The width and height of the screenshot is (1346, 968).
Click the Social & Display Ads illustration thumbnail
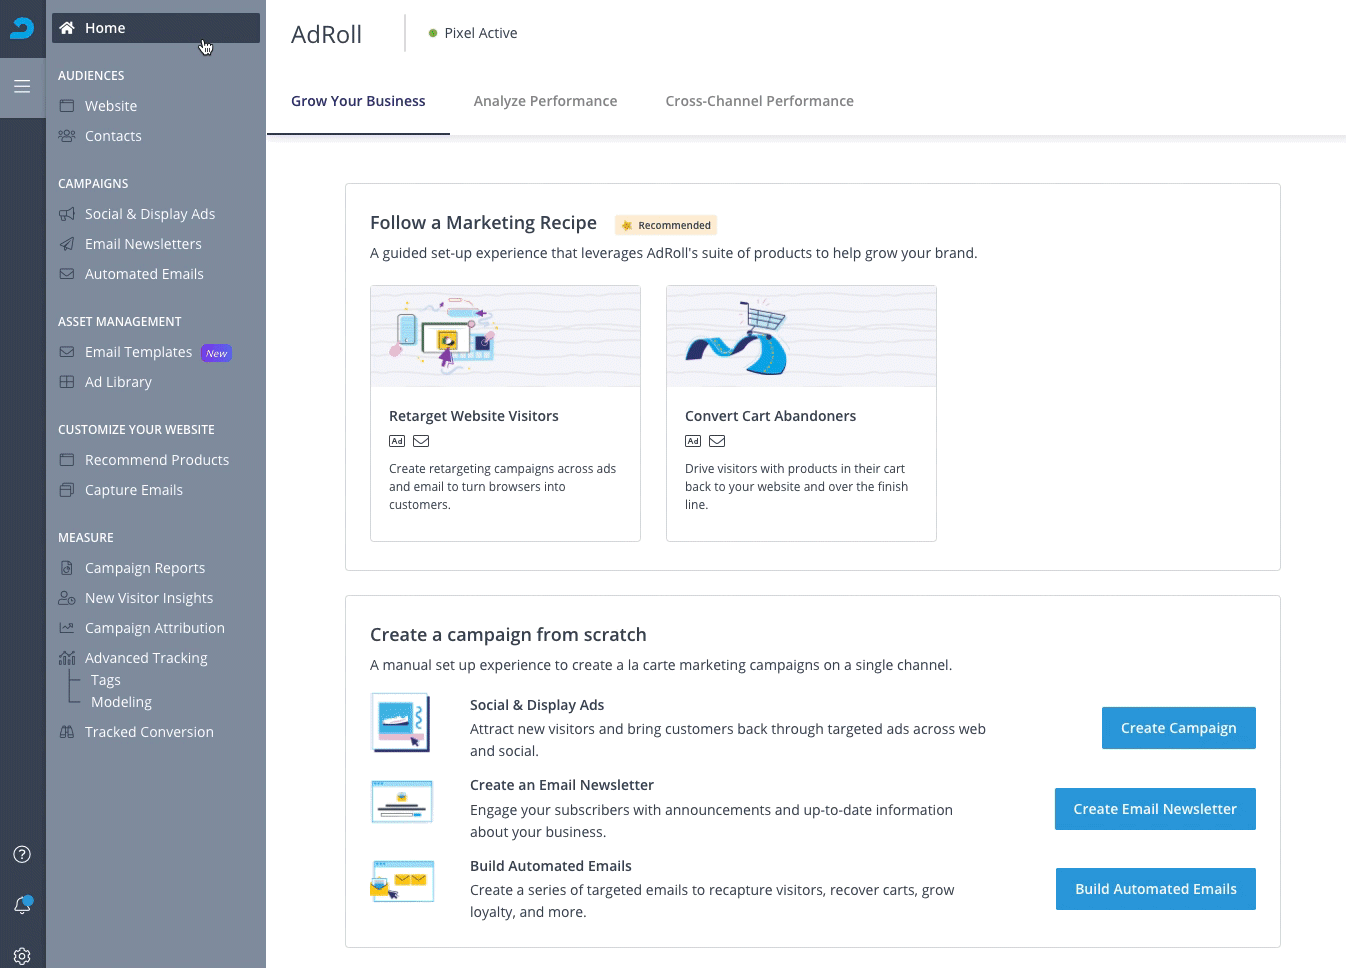click(401, 723)
